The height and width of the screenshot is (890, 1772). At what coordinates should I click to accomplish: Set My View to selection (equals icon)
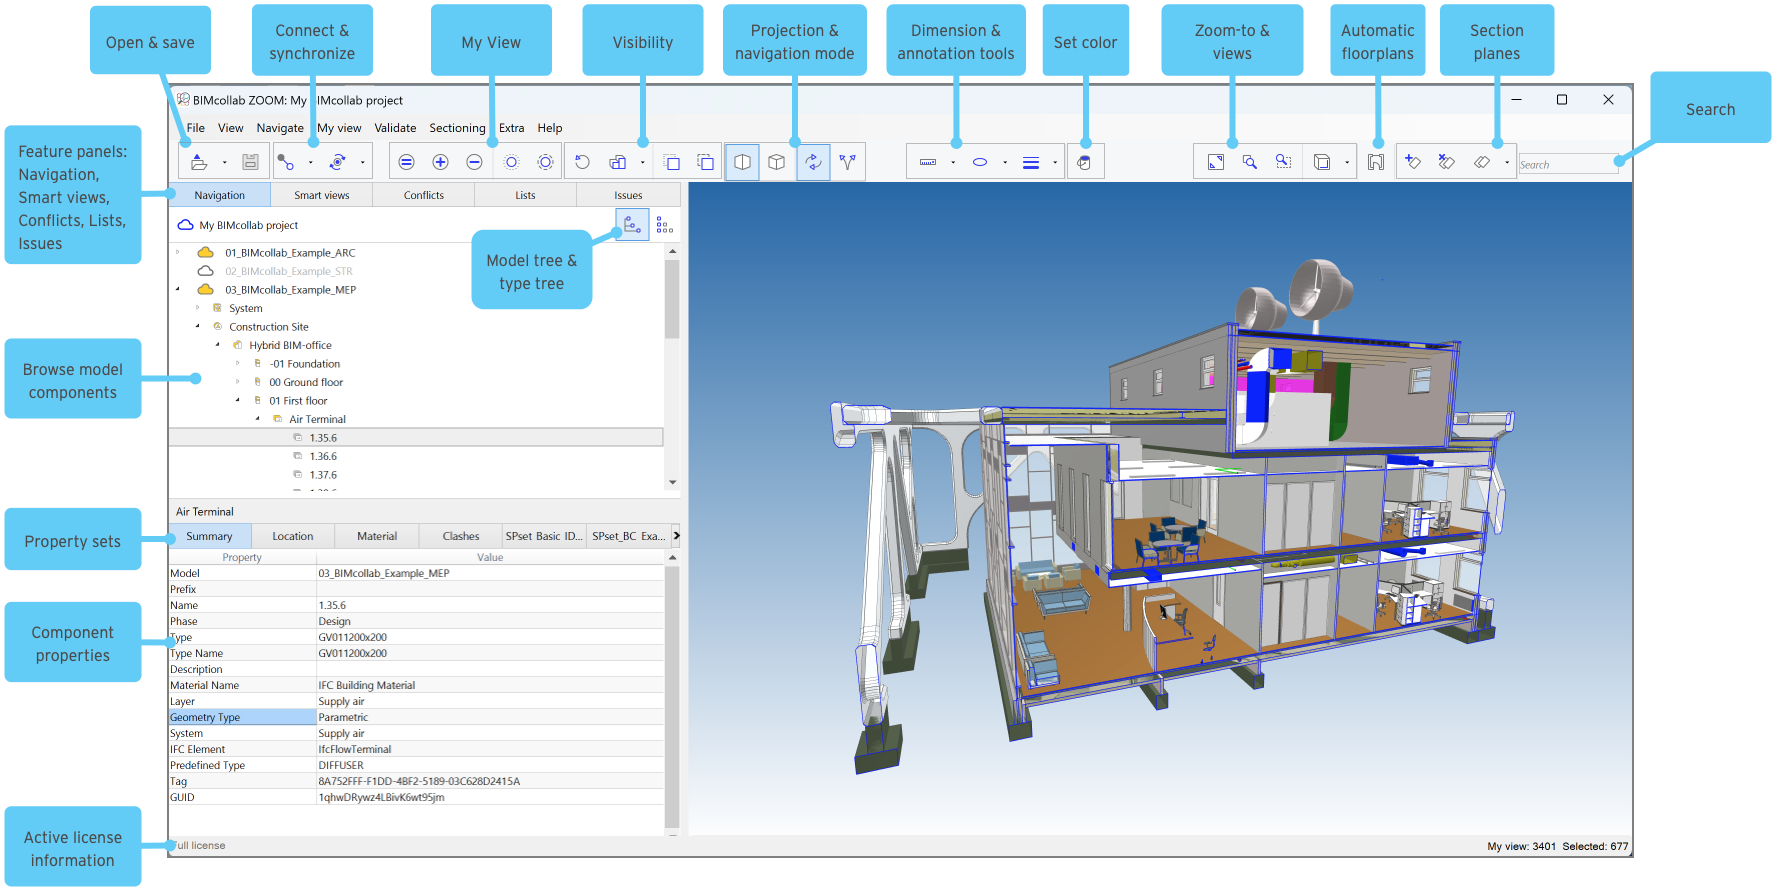406,162
